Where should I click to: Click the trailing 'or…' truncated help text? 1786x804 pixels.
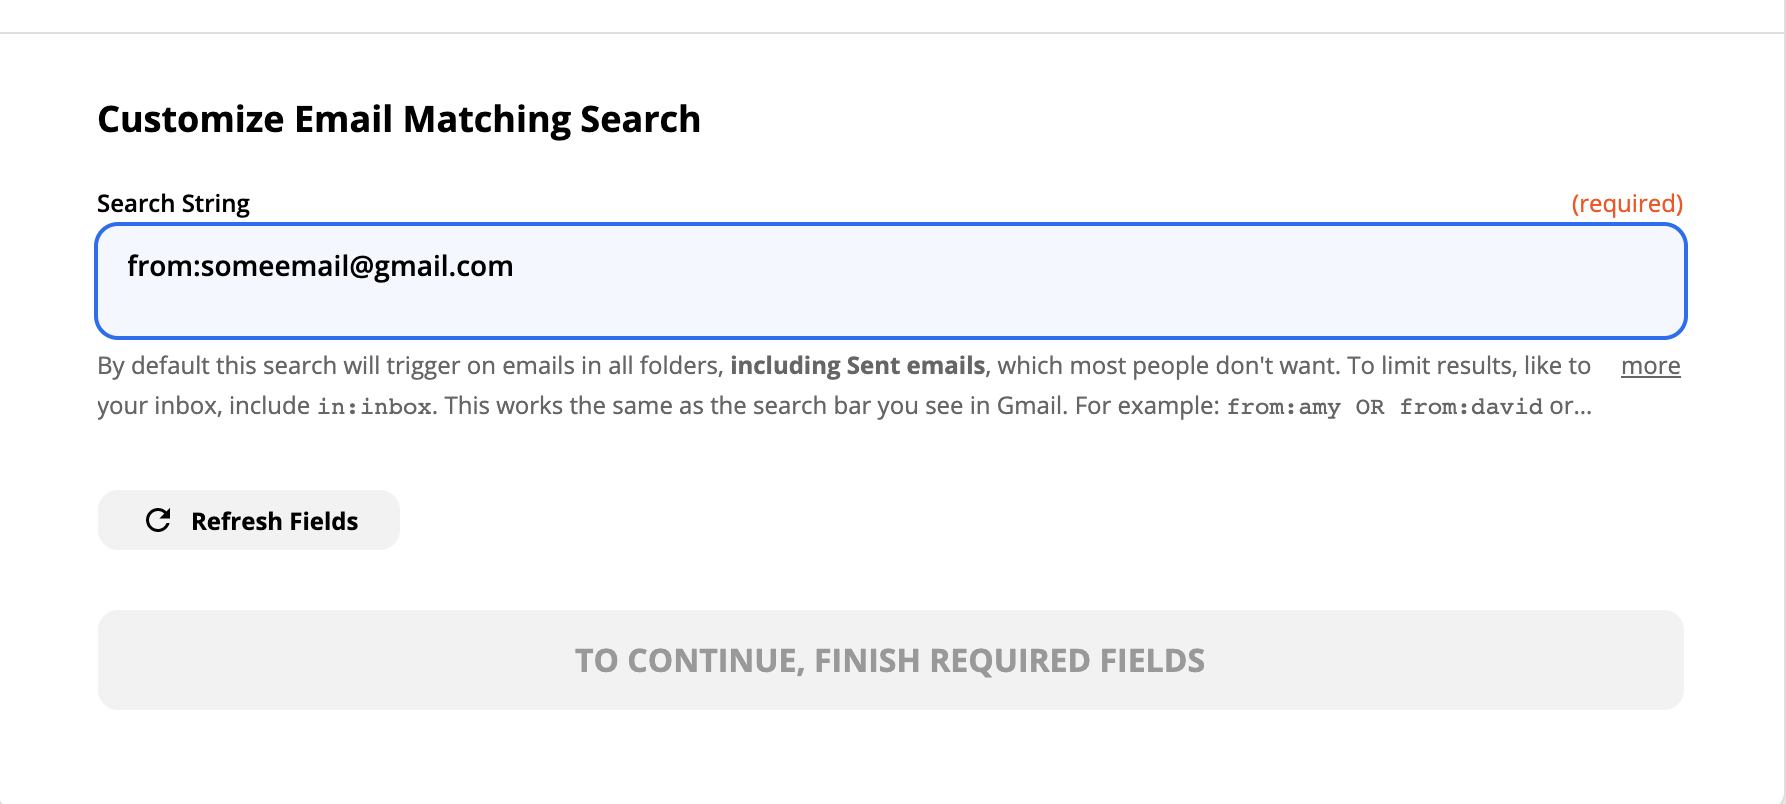[1570, 406]
